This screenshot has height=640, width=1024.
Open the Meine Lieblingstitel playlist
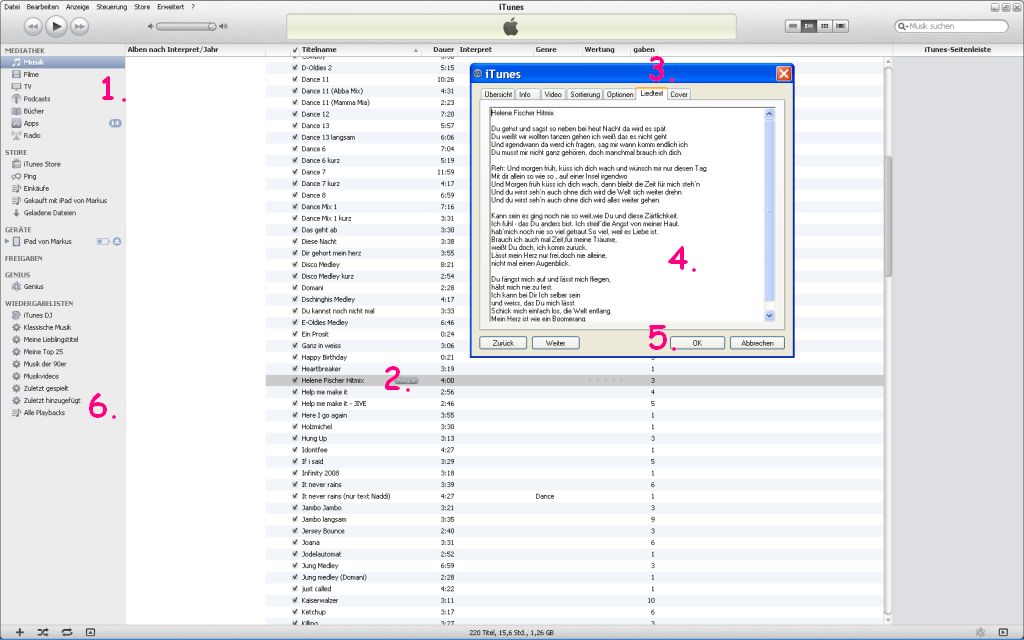coord(51,340)
